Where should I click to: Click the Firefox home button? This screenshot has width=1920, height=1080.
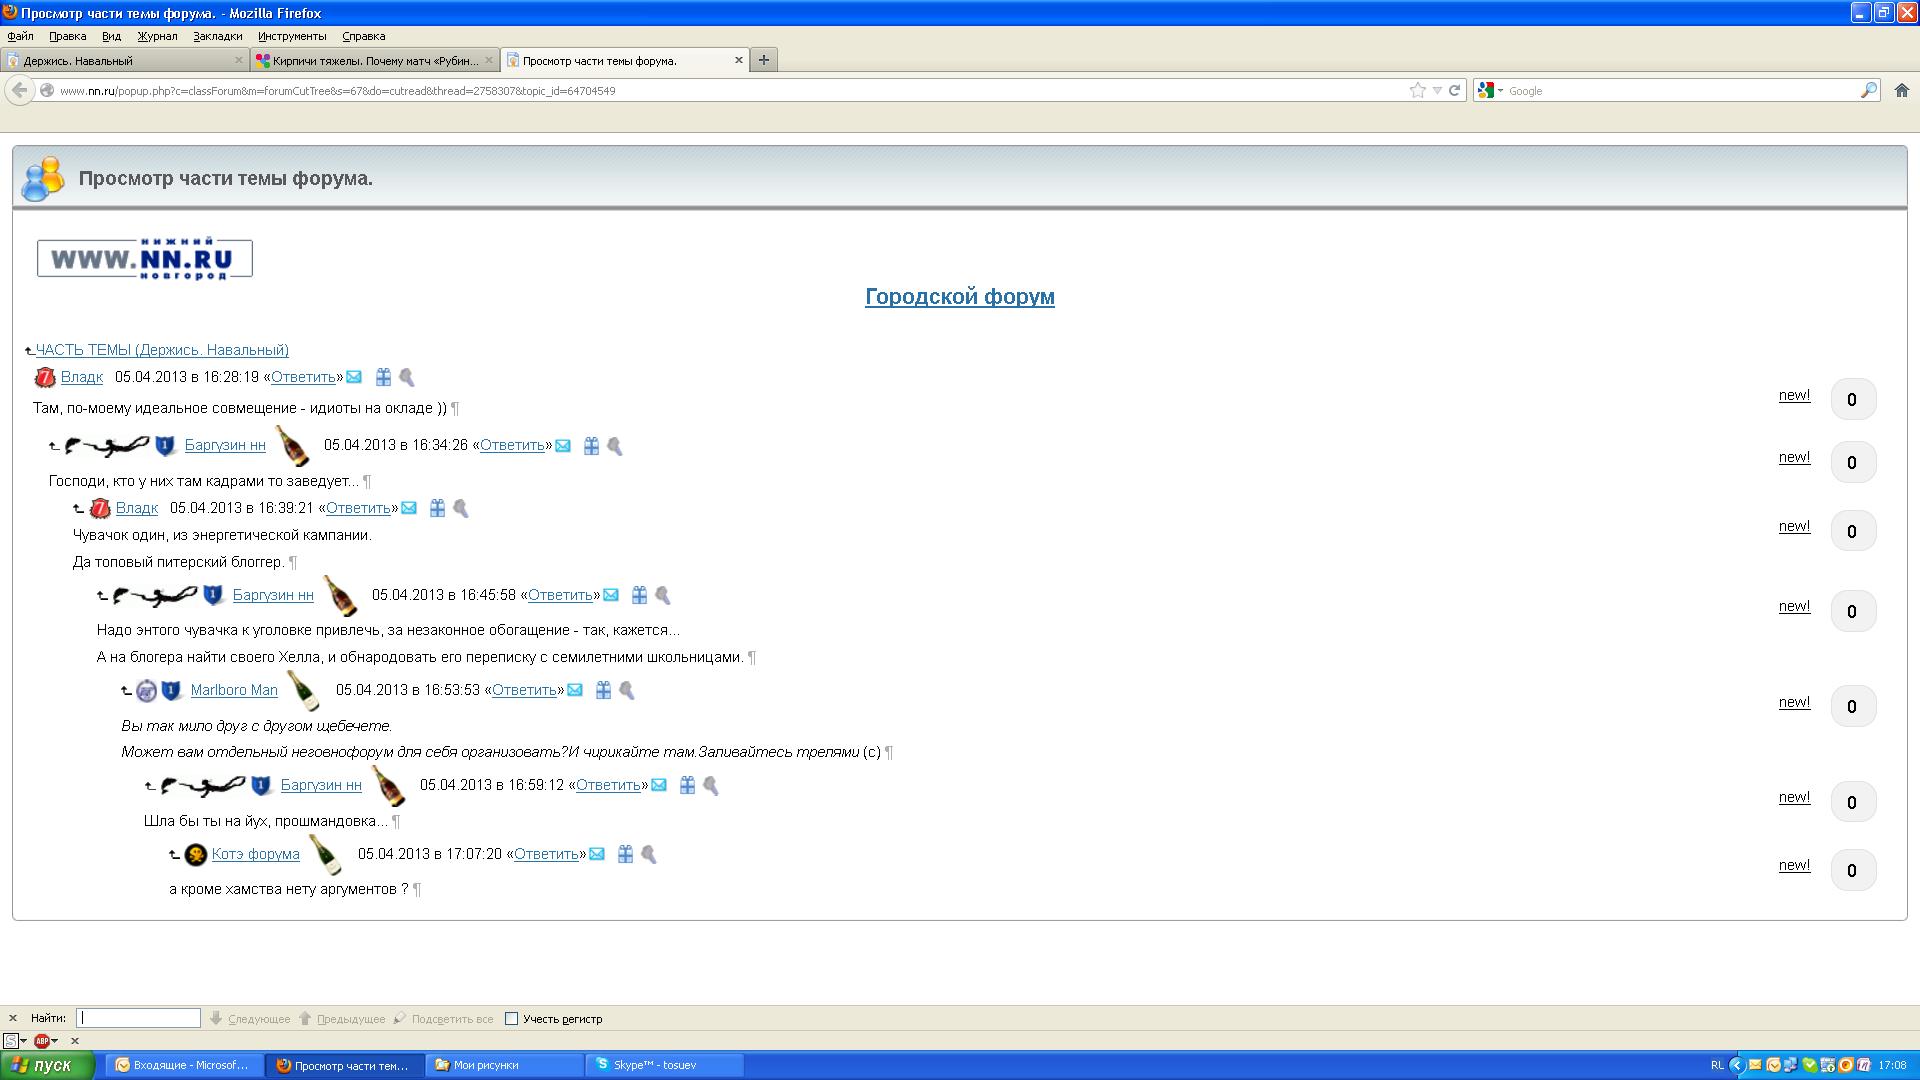click(x=1901, y=90)
